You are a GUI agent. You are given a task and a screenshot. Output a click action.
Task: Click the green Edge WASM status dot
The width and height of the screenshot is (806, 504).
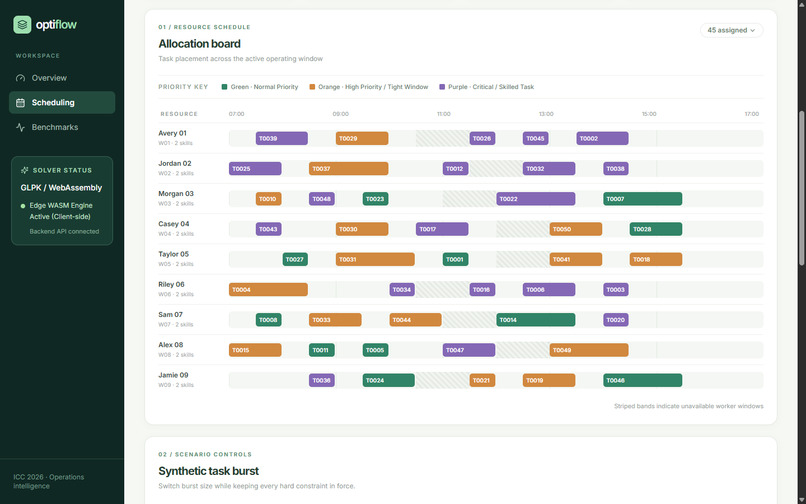[23, 206]
